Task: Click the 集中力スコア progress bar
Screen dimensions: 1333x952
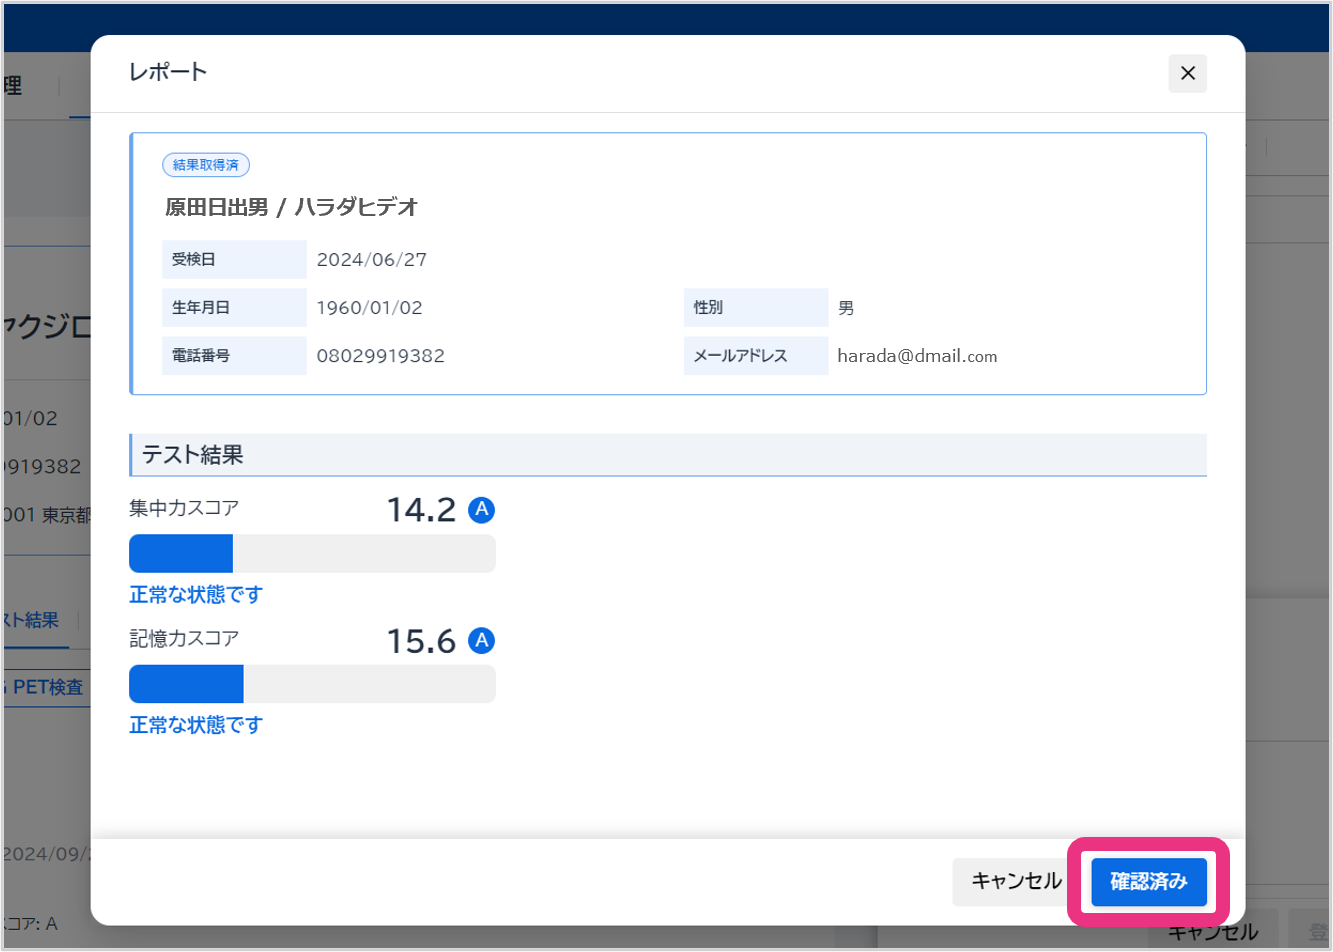Action: [312, 553]
